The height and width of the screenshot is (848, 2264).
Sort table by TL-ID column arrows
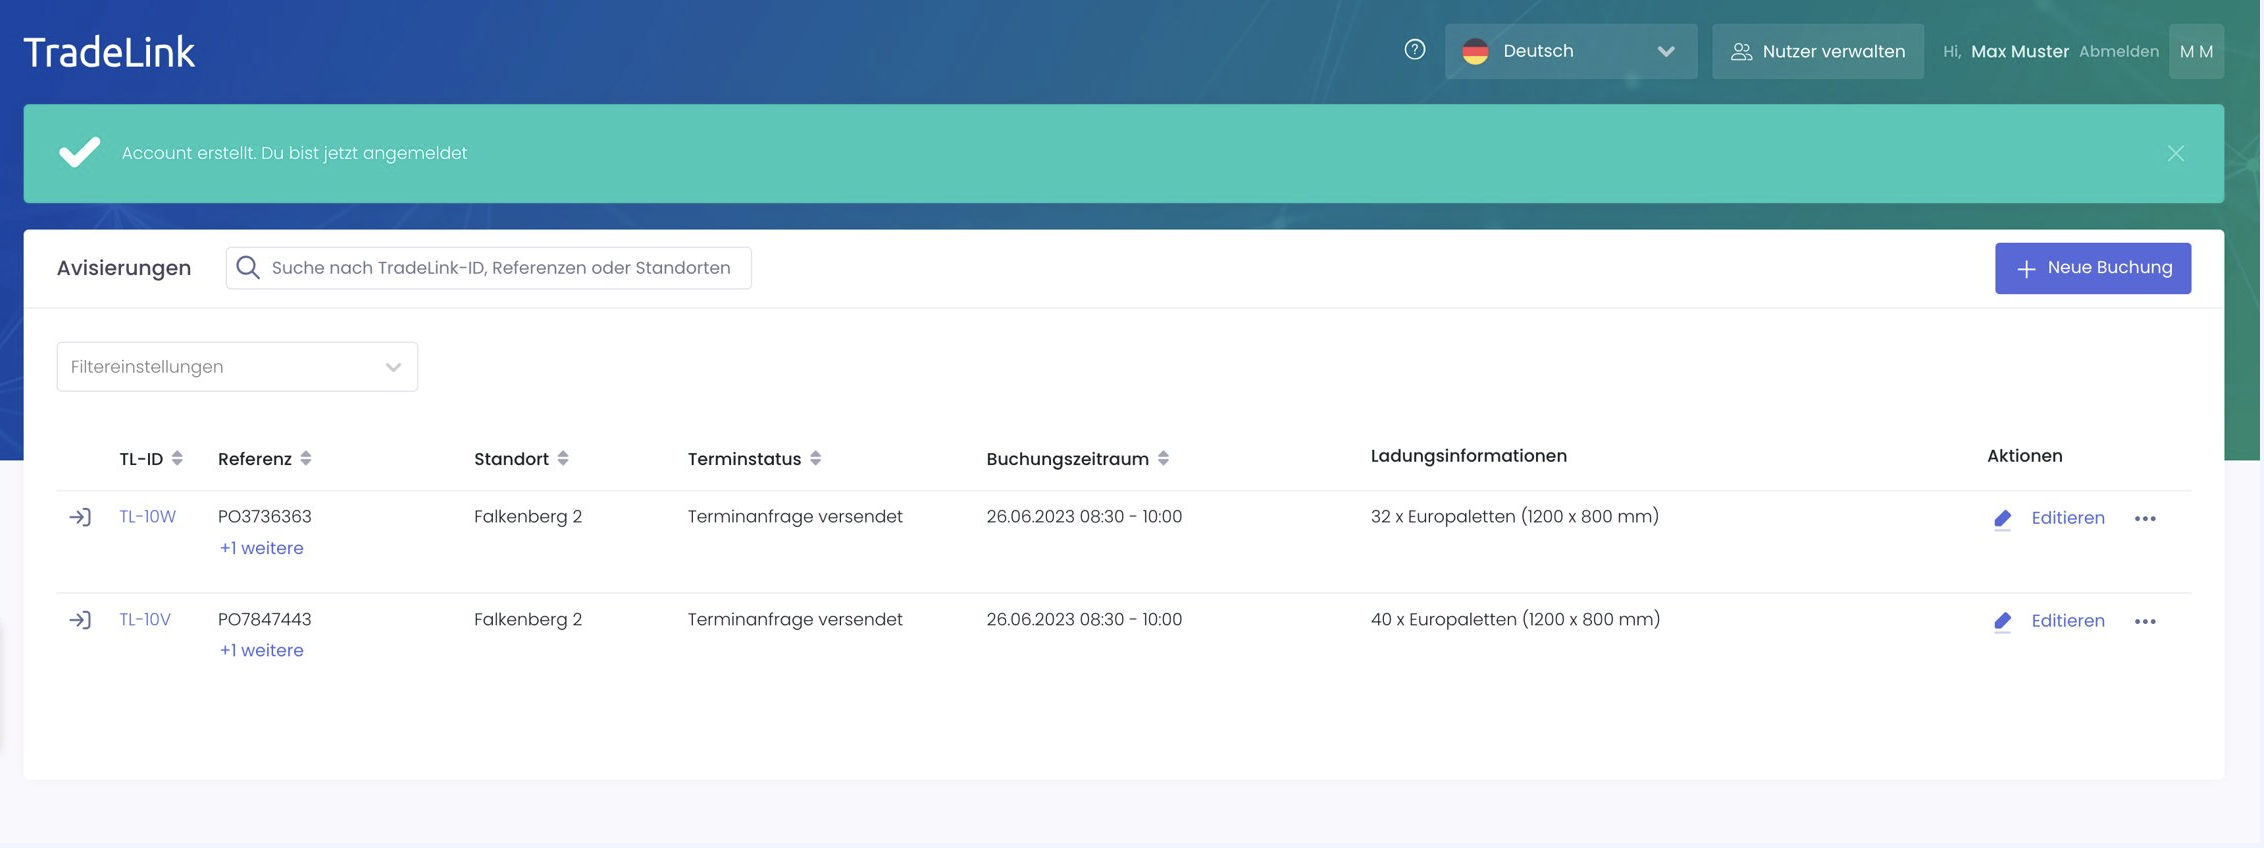pyautogui.click(x=177, y=458)
